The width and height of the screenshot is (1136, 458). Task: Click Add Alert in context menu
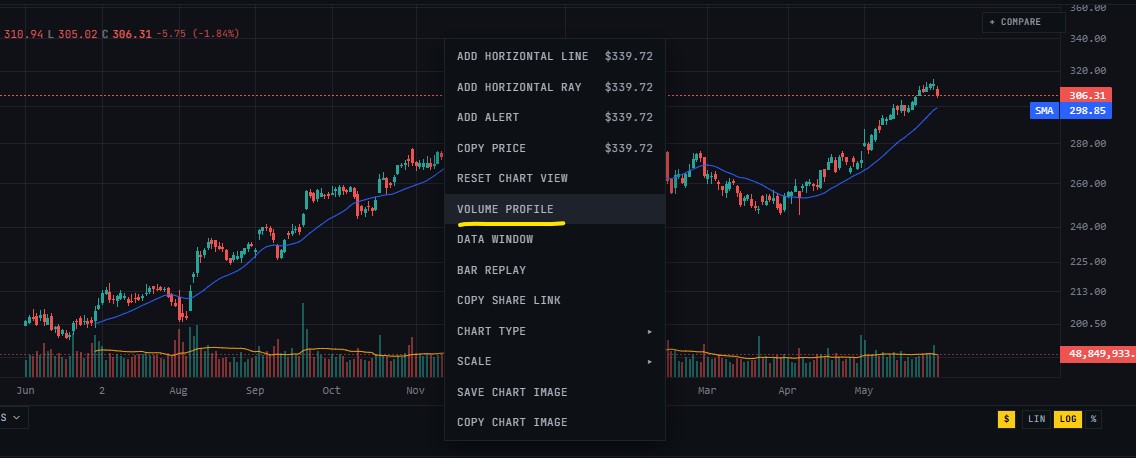[x=554, y=117]
